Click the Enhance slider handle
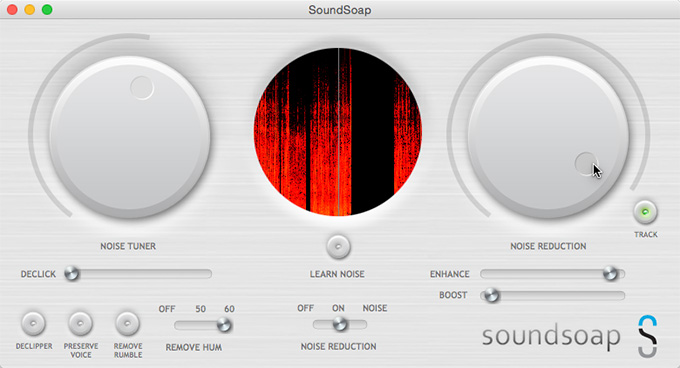 [611, 274]
